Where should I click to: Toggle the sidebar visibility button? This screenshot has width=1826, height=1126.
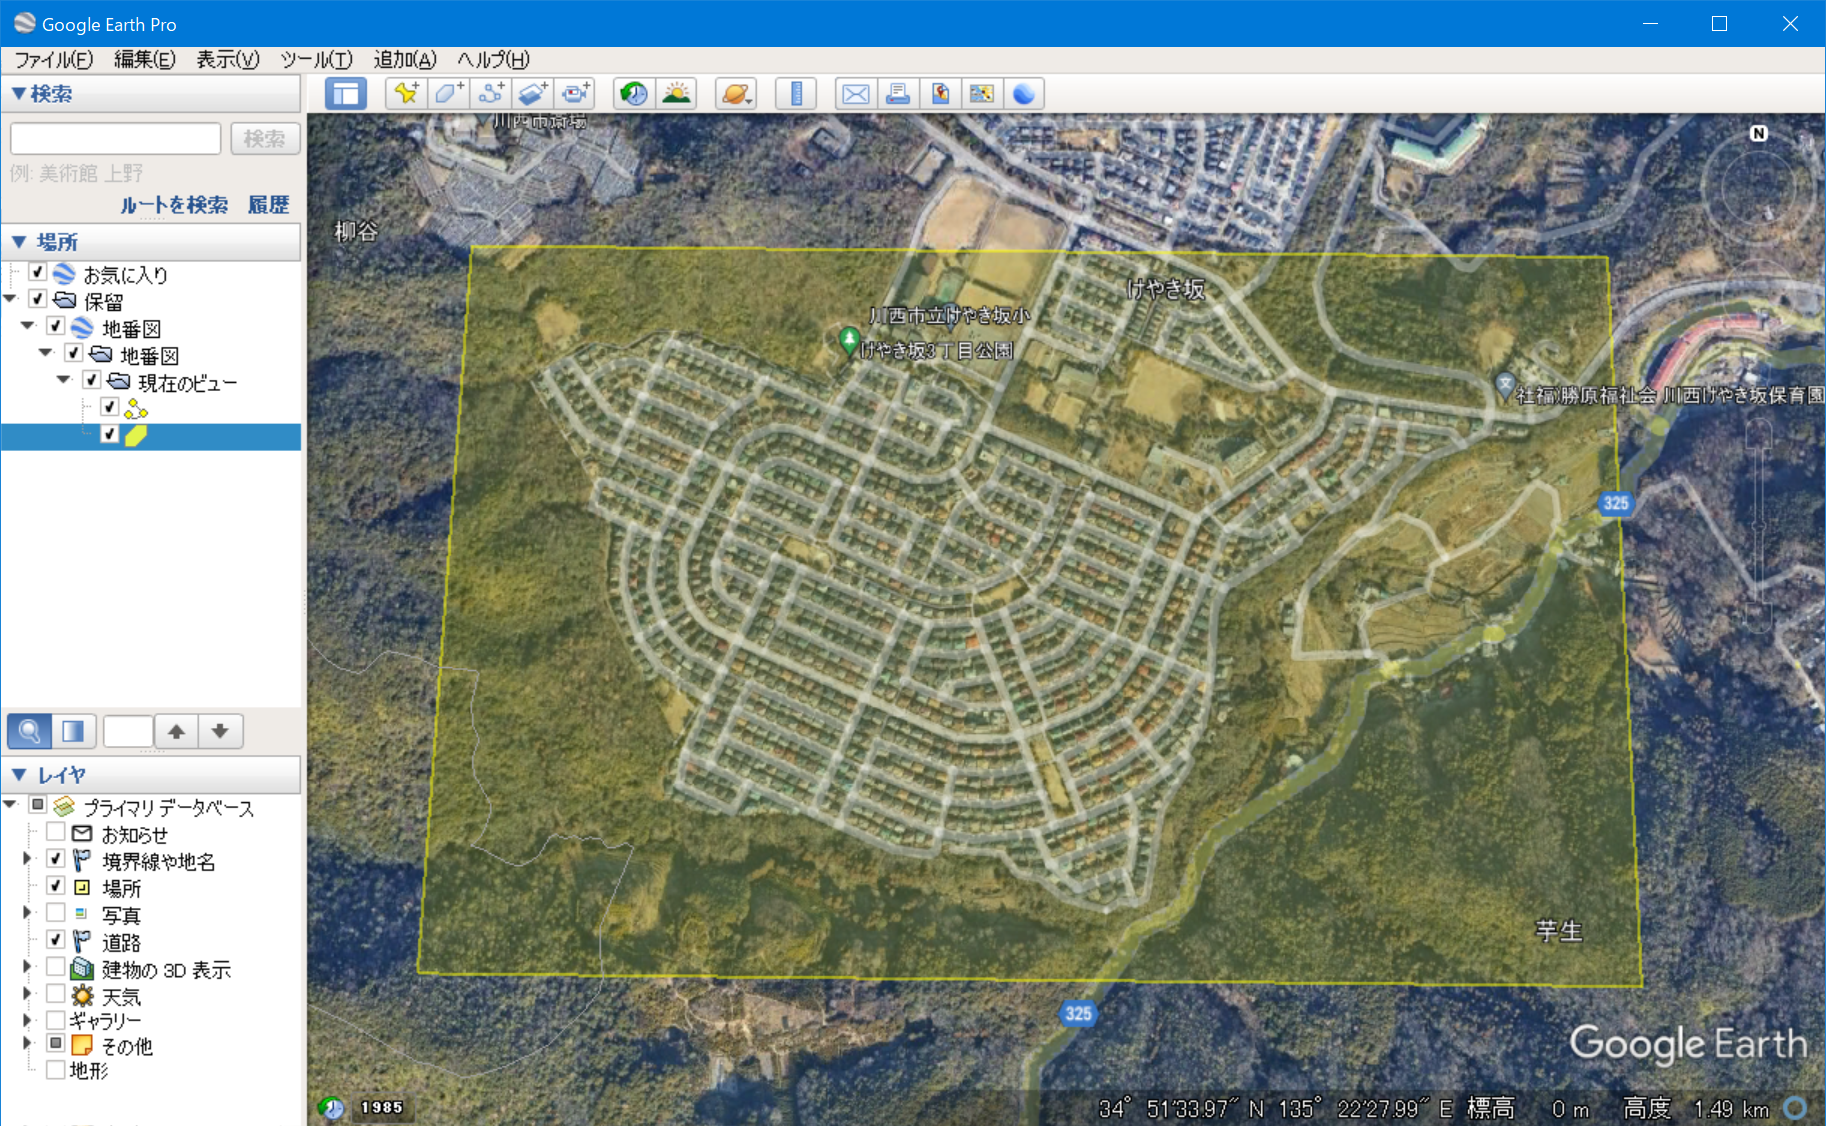pos(346,94)
